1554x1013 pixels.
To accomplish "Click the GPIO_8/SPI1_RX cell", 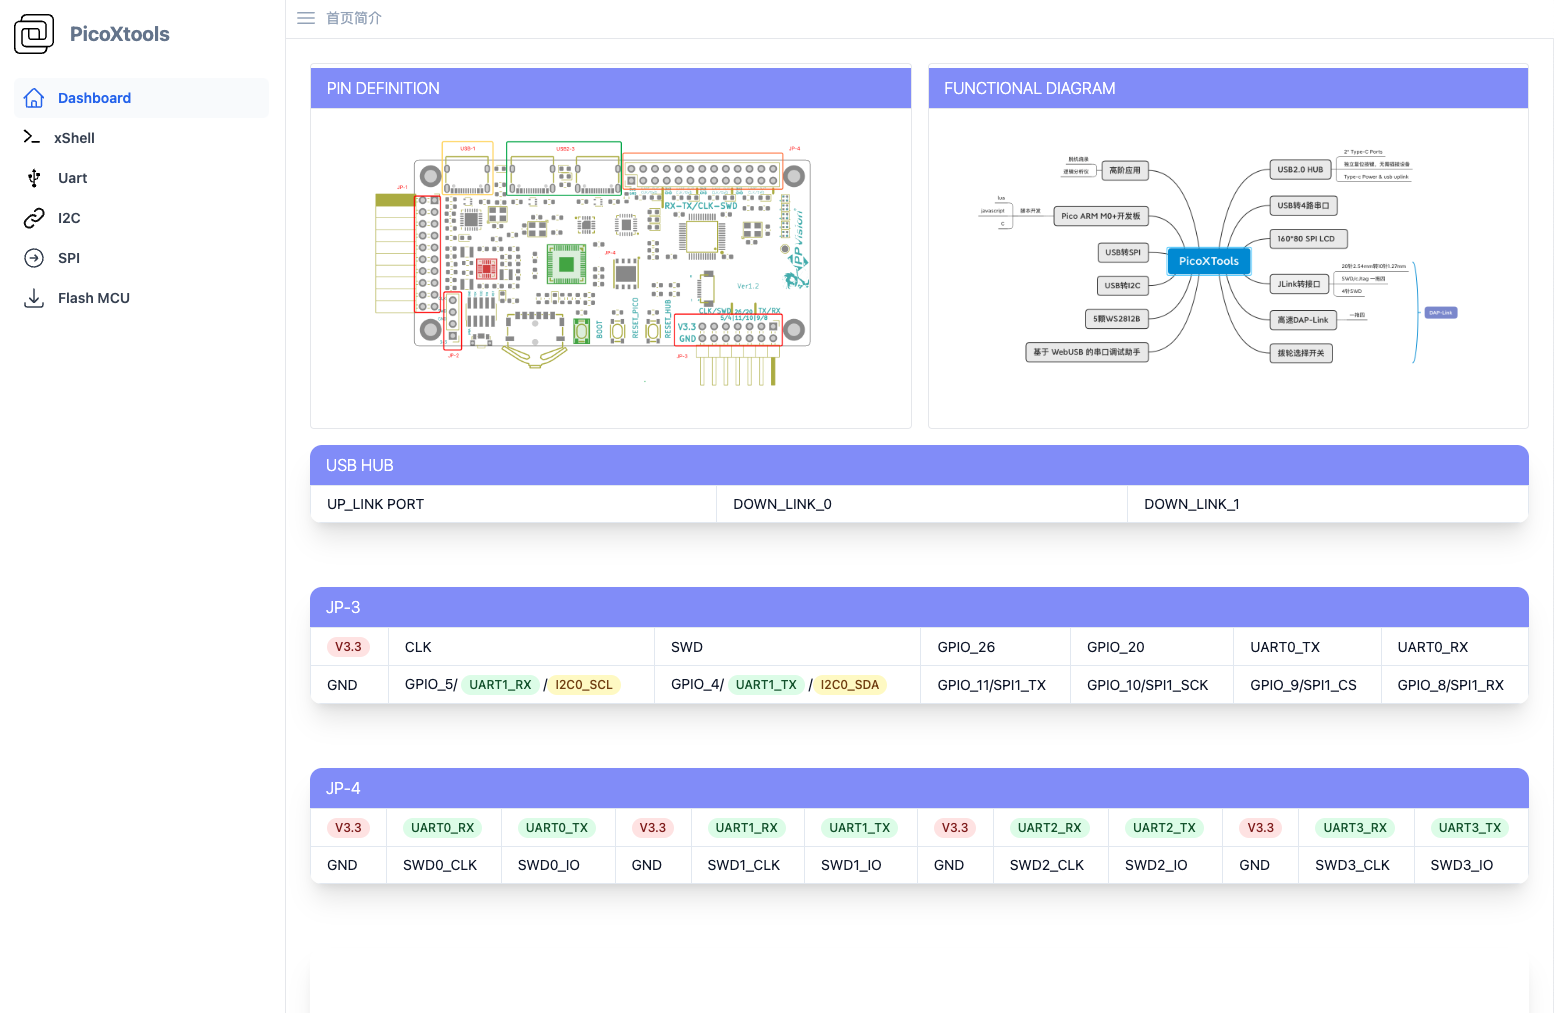I will pos(1454,685).
